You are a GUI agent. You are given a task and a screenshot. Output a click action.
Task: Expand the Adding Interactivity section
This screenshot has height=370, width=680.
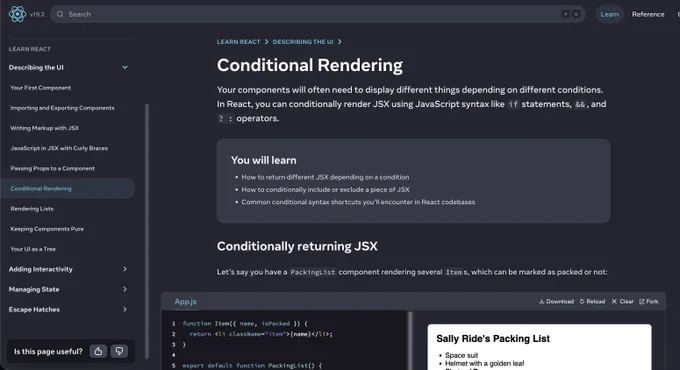coord(69,269)
